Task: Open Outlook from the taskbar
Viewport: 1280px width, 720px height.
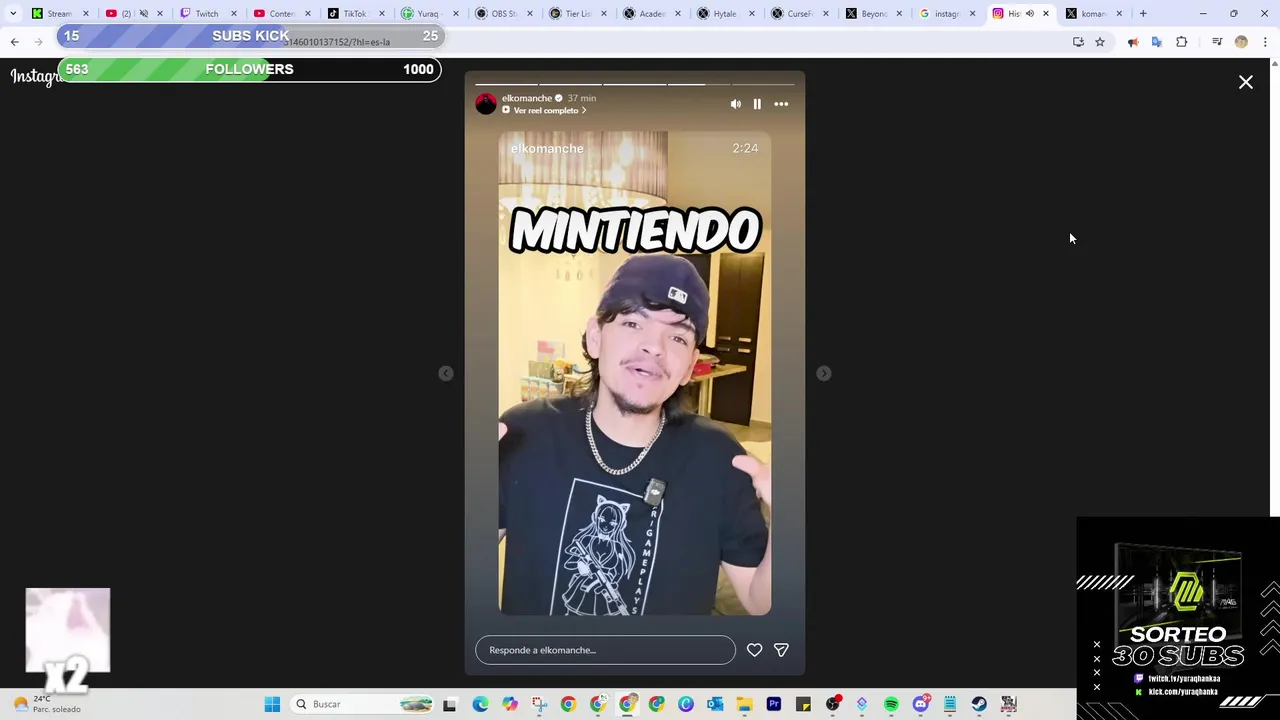Action: 715,704
